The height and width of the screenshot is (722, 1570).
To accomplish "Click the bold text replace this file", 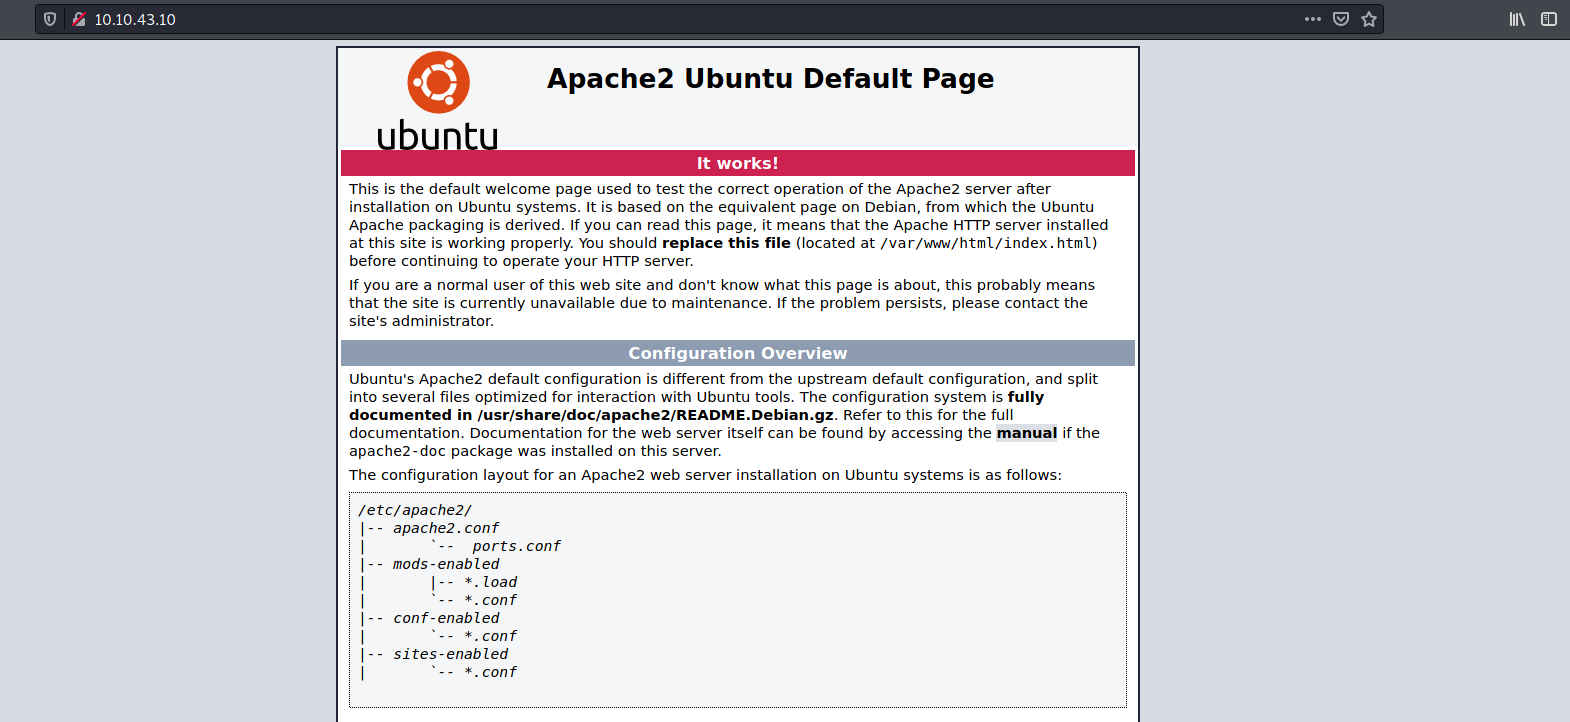I will [x=726, y=243].
